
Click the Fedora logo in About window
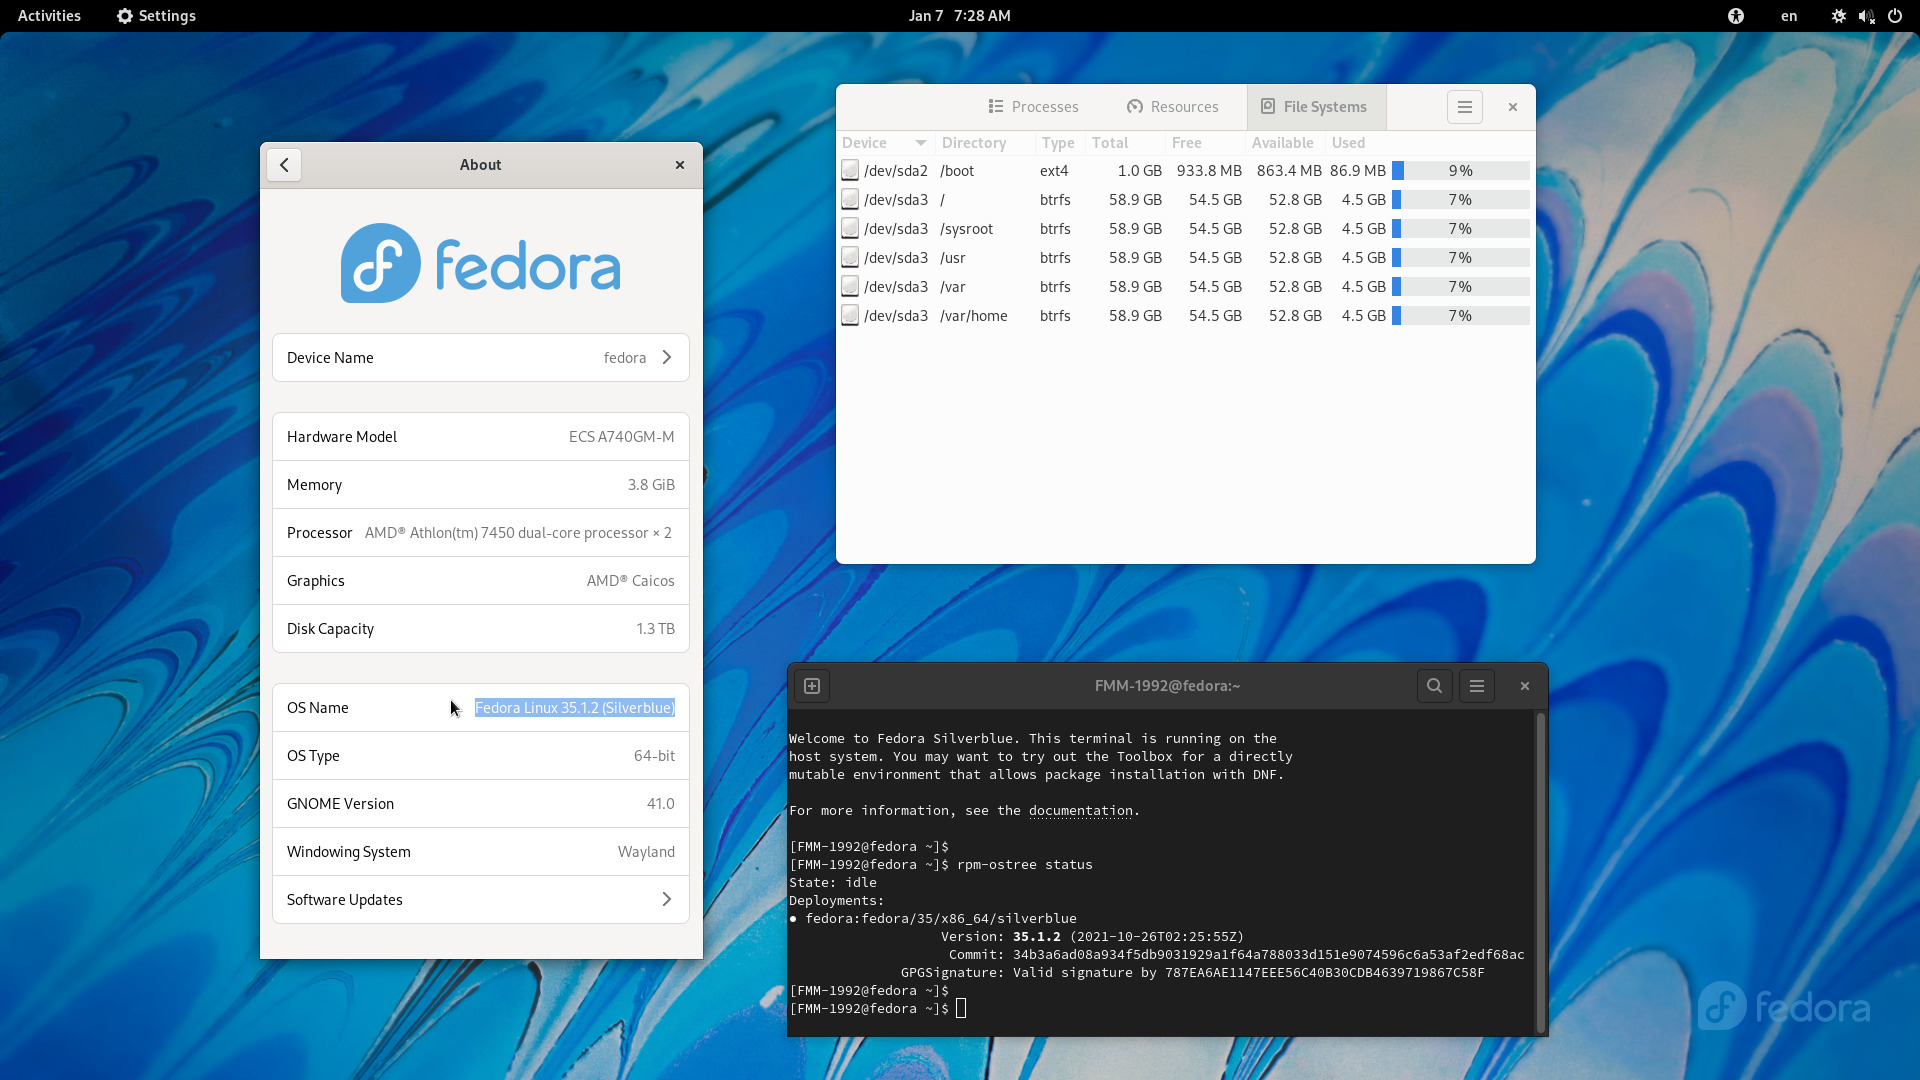point(481,263)
